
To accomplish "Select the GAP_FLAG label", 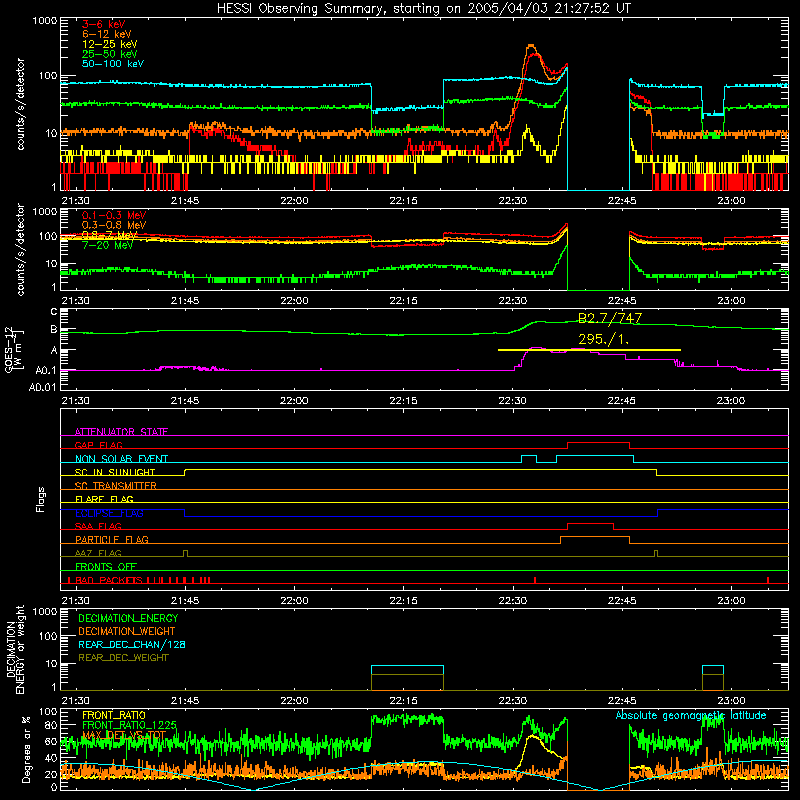I will (98, 445).
